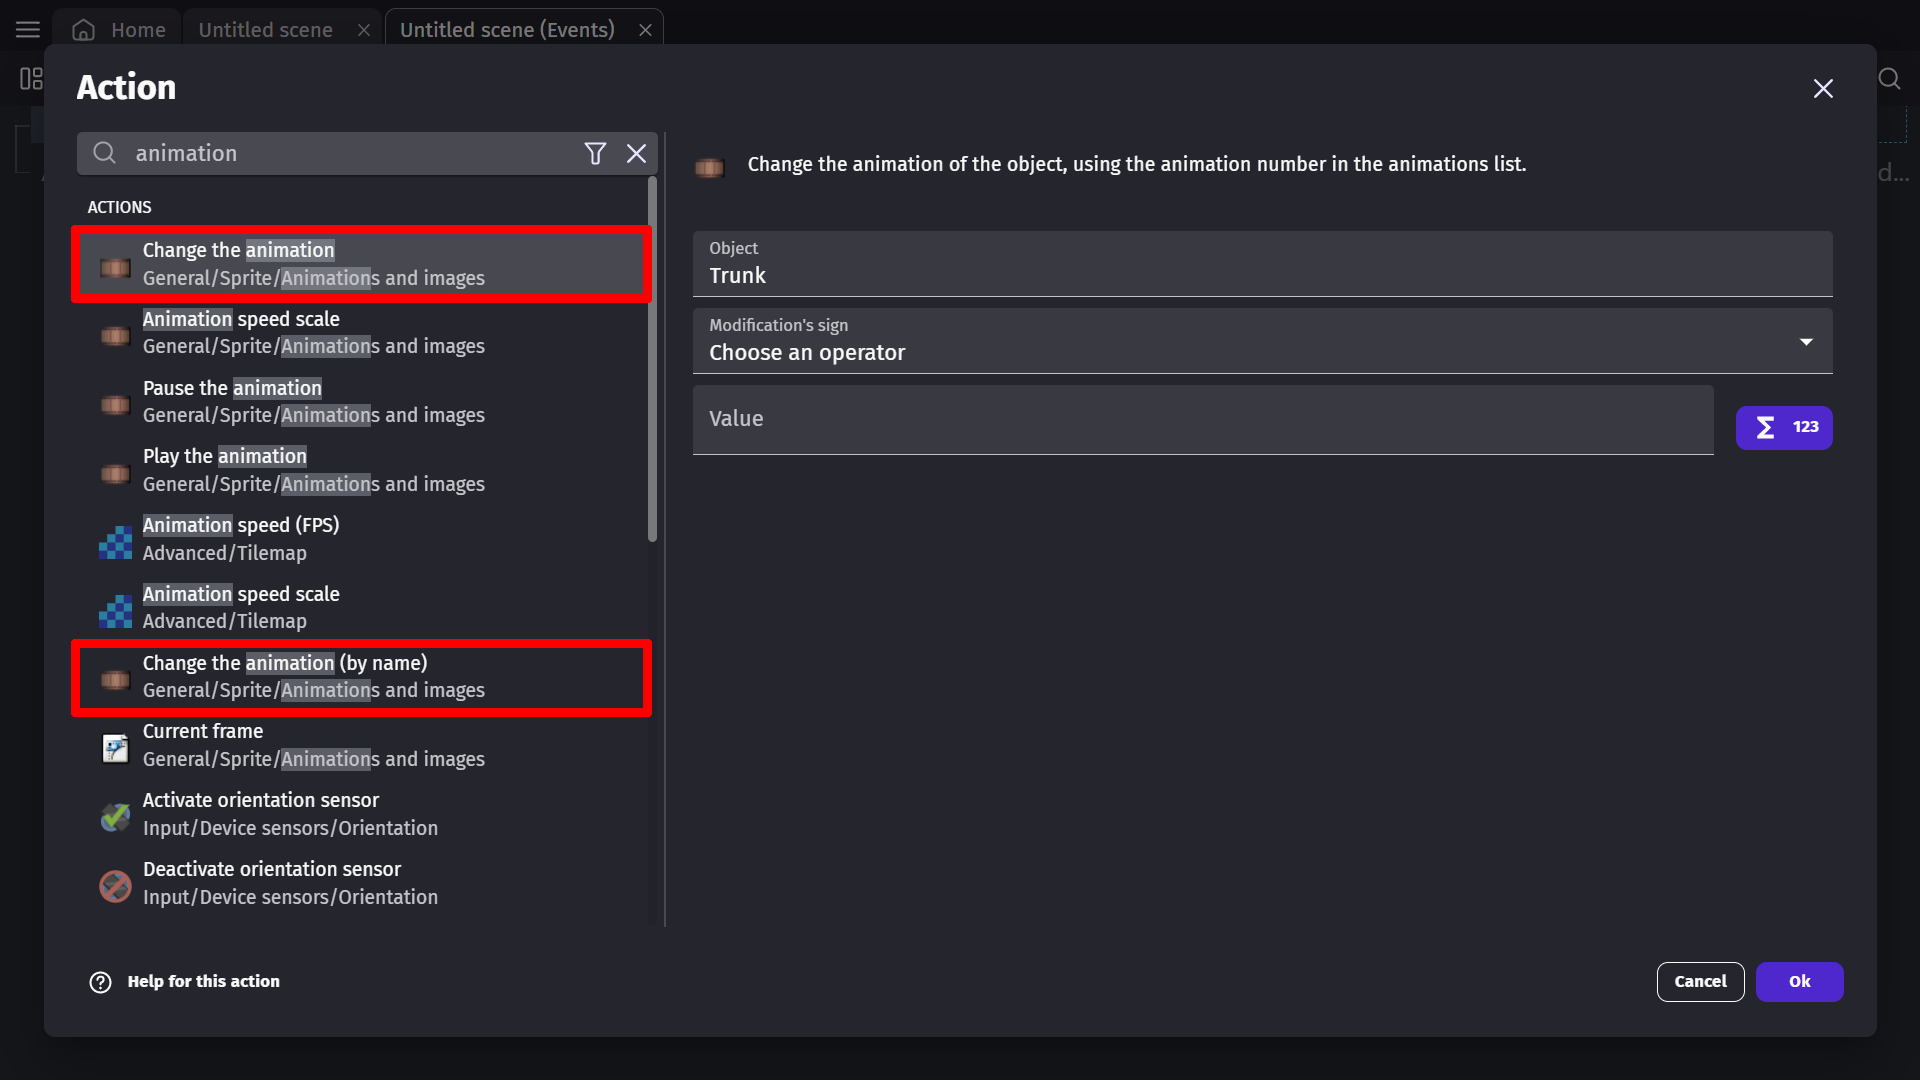Click the actions list vertical scrollbar

coord(653,360)
